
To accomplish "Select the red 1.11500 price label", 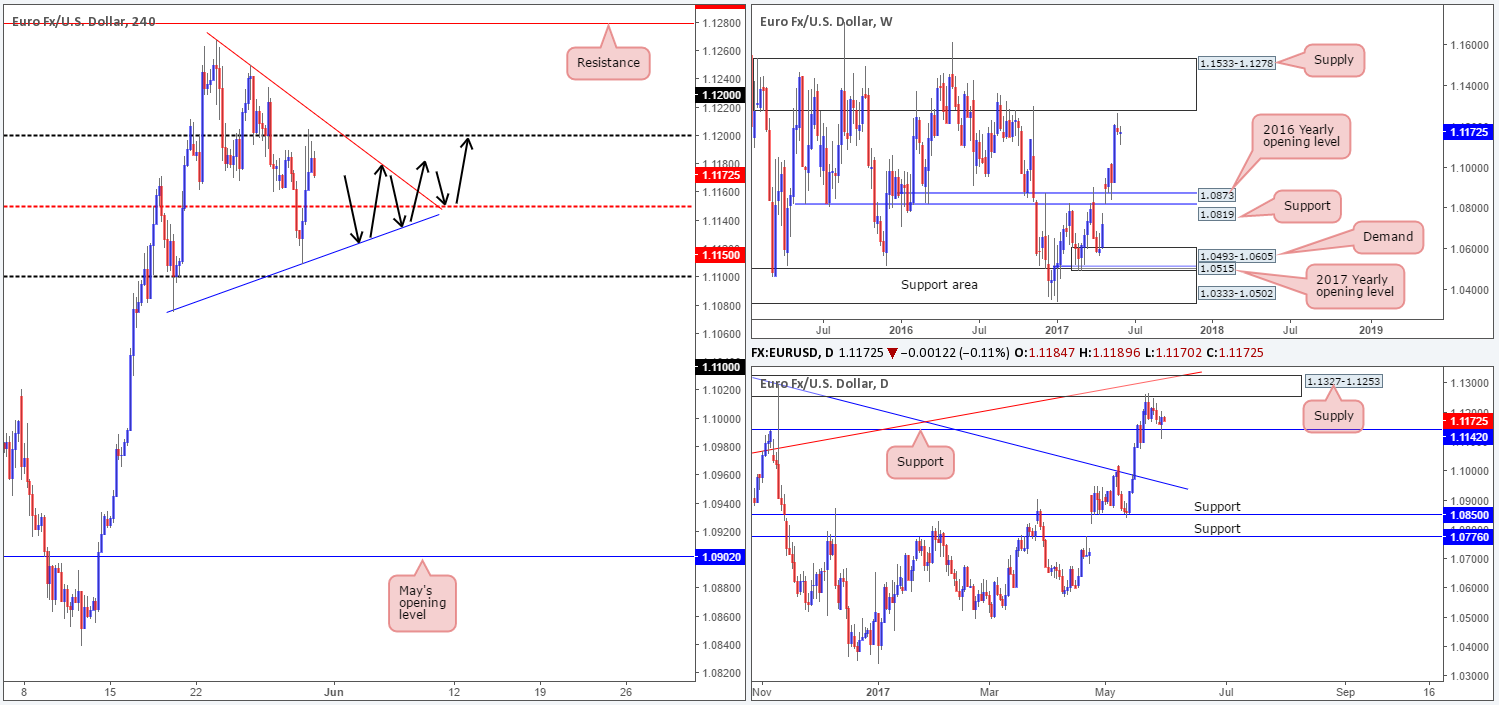I will coord(721,258).
